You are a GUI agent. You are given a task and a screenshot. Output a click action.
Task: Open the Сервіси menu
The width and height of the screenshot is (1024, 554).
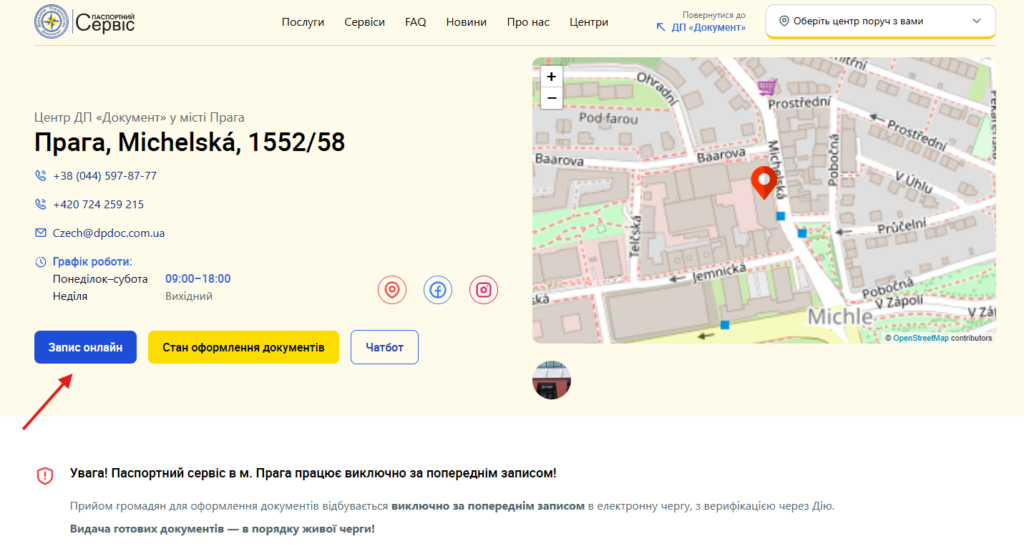(x=364, y=22)
